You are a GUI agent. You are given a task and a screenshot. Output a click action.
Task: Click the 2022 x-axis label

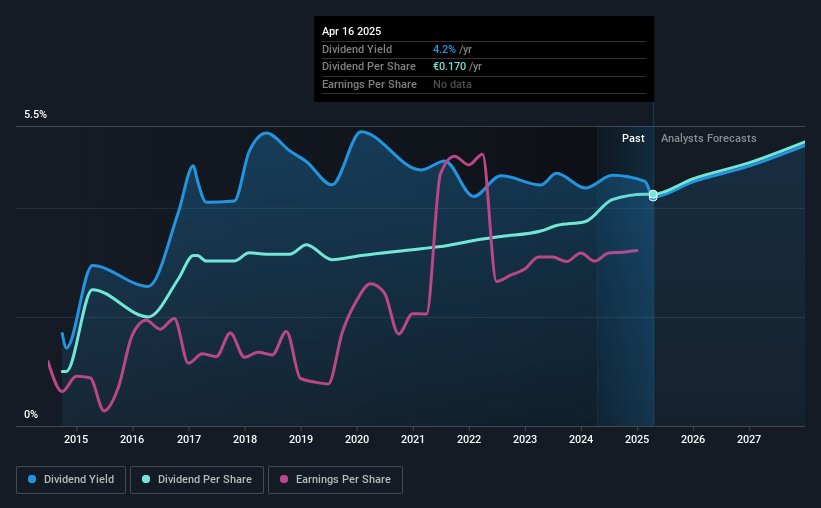coord(469,439)
